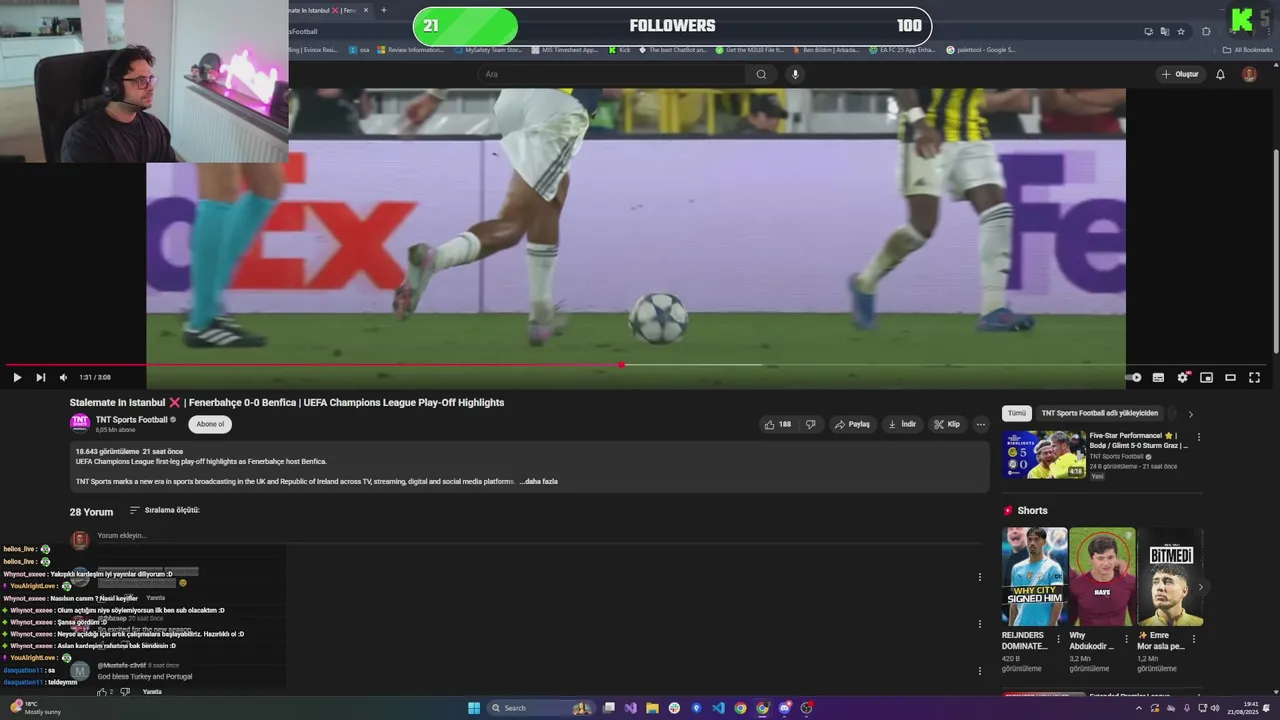Open the Windows Start menu
The height and width of the screenshot is (720, 1280).
[474, 708]
